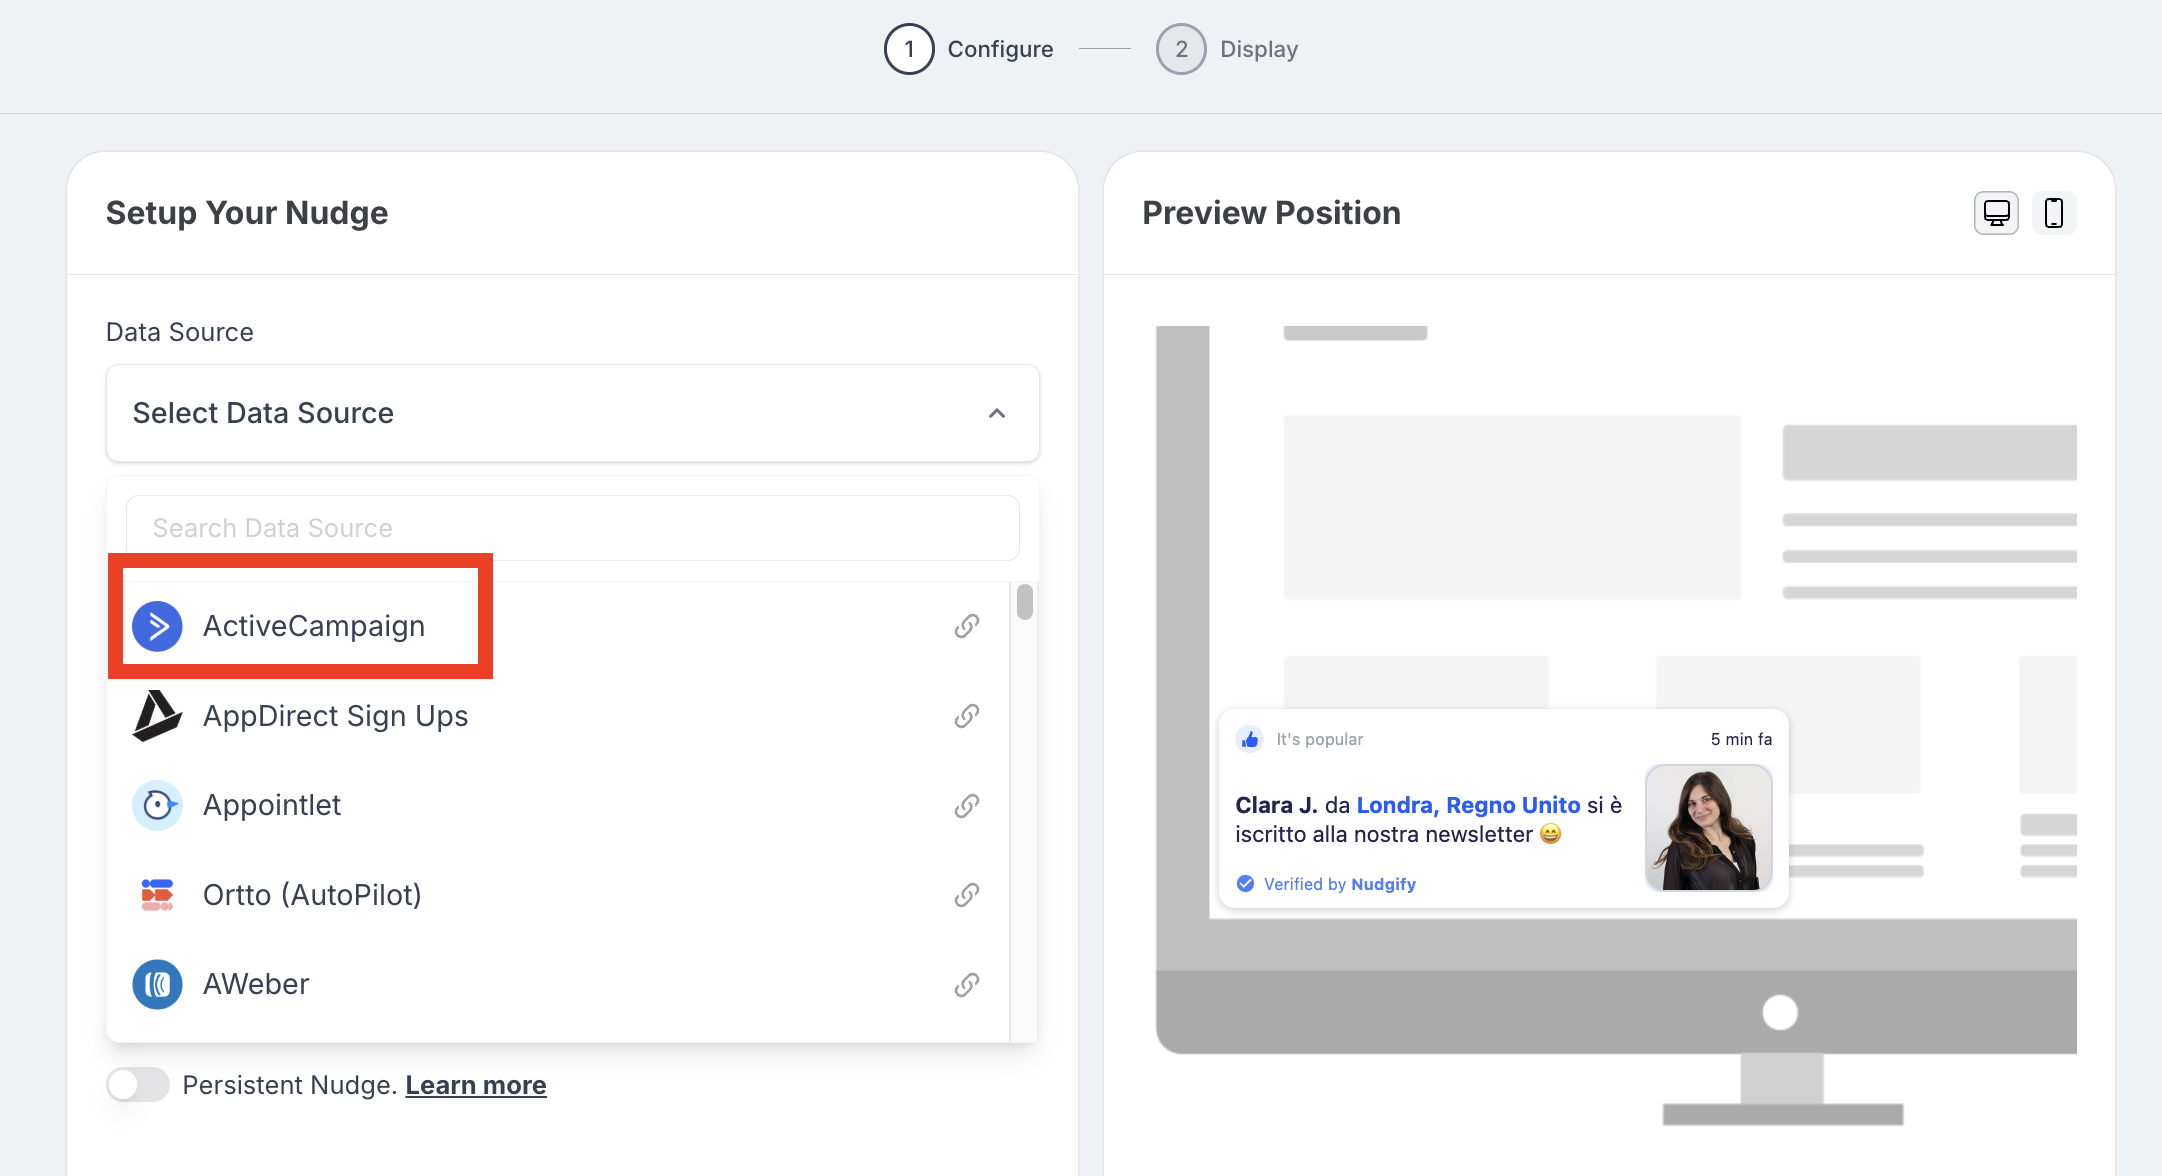Click link icon beside AWeber
Image resolution: width=2162 pixels, height=1176 pixels.
click(x=966, y=985)
